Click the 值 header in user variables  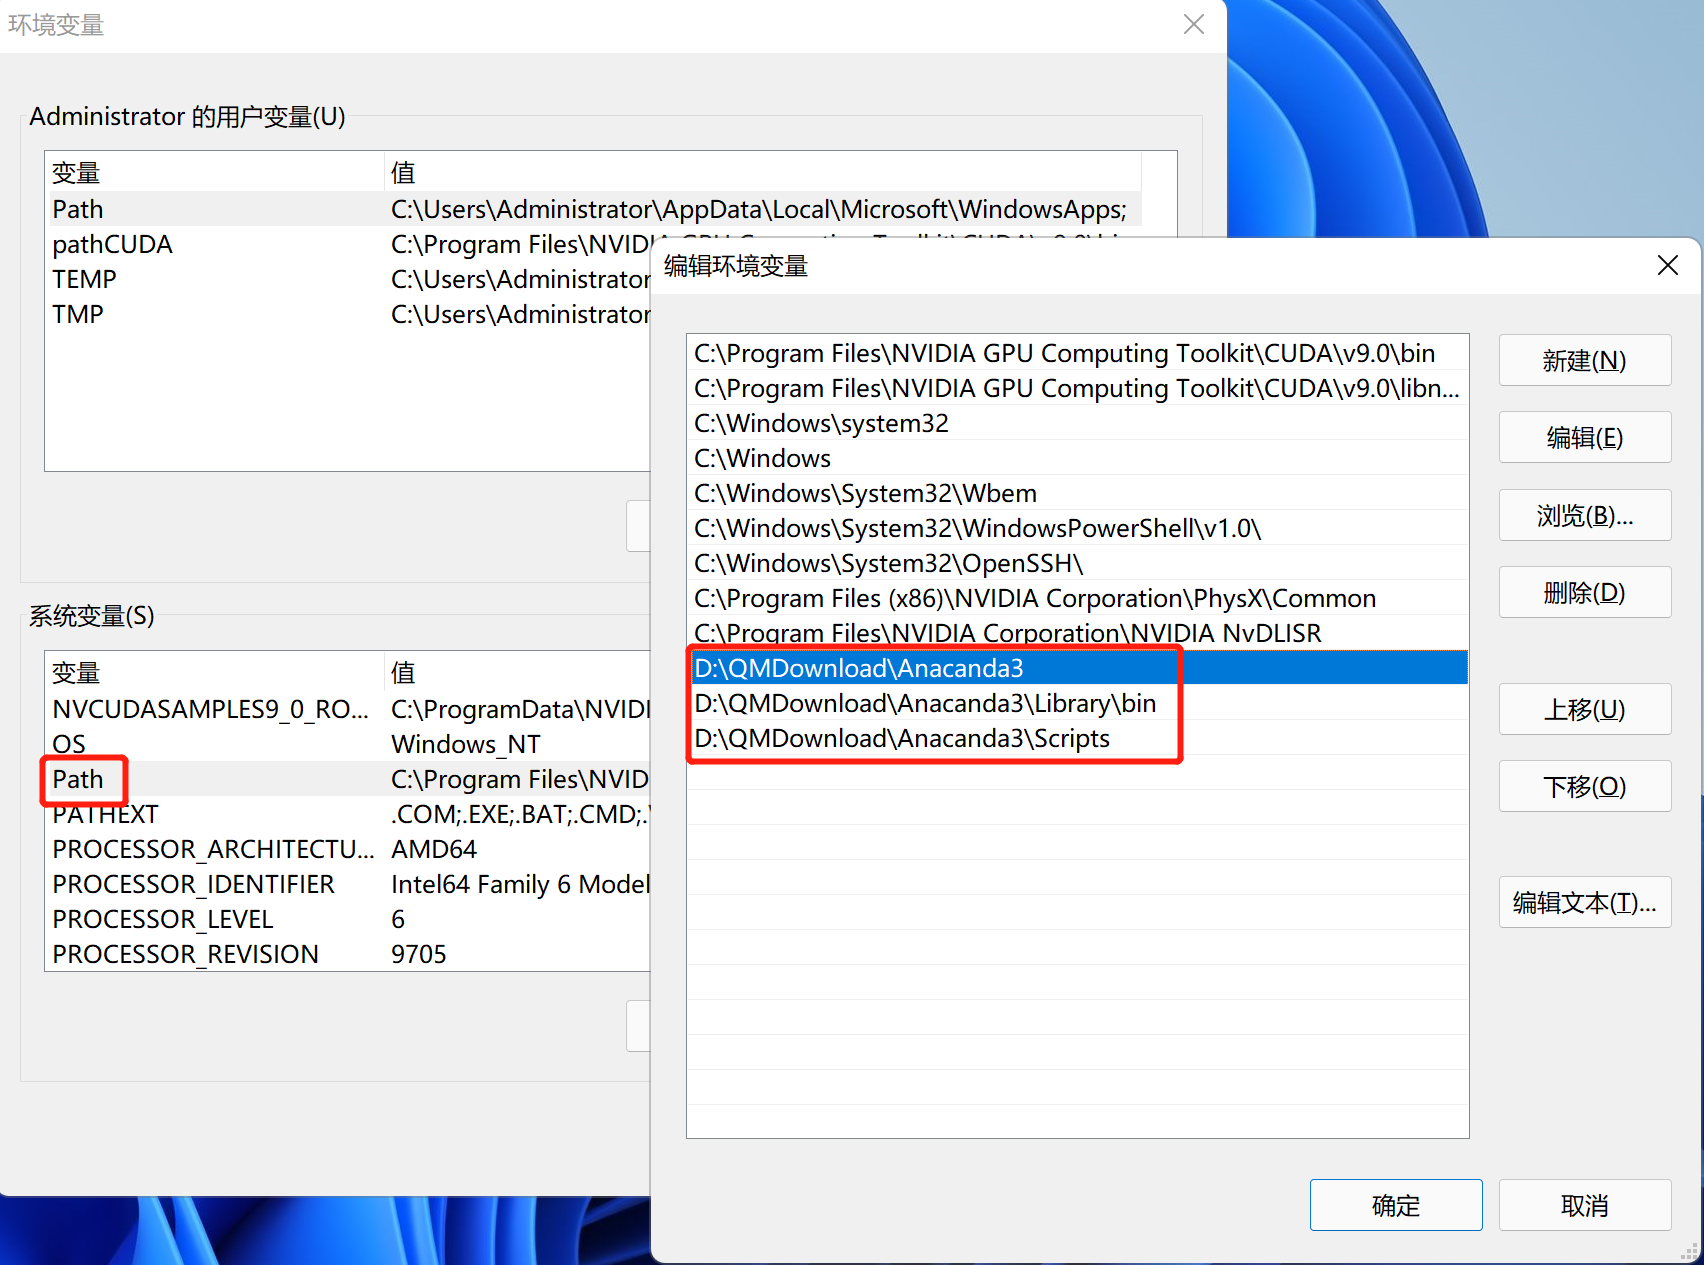762,173
